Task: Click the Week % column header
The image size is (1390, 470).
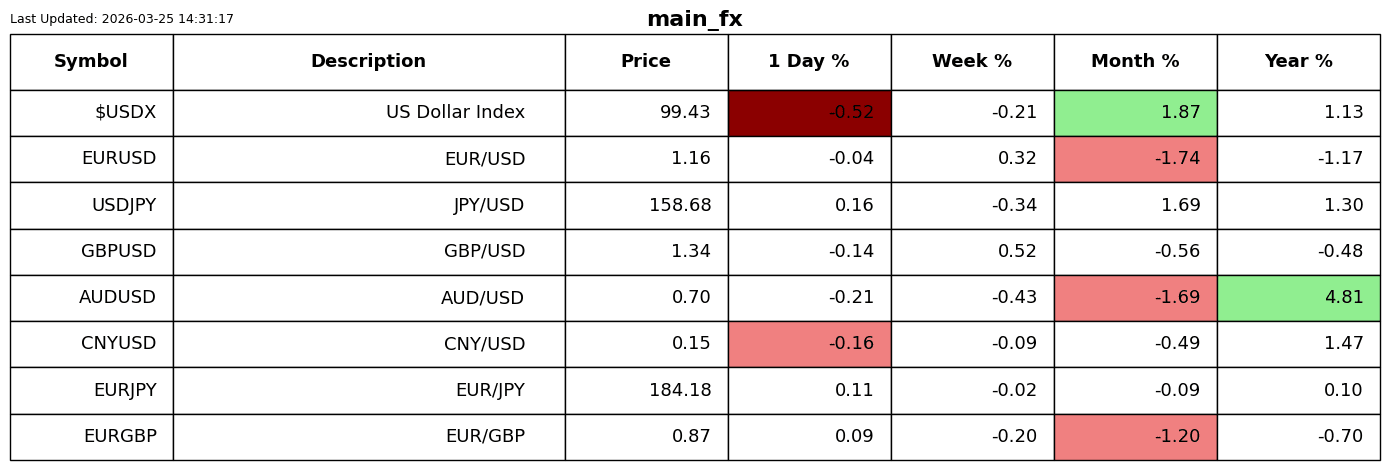Action: 972,62
